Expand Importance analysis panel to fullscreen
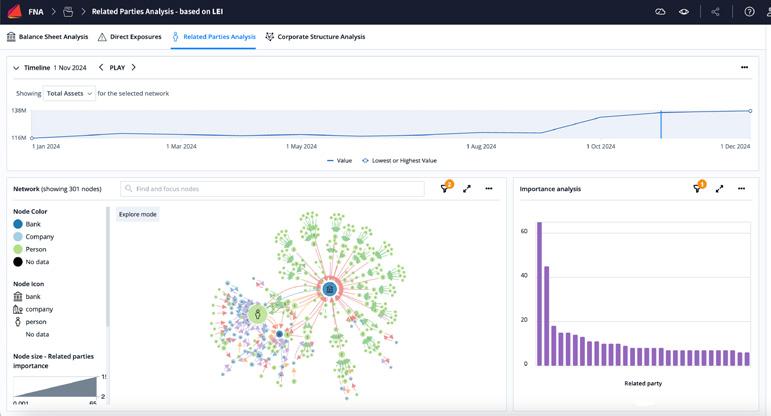Screen dimensions: 771x416 (x=719, y=188)
